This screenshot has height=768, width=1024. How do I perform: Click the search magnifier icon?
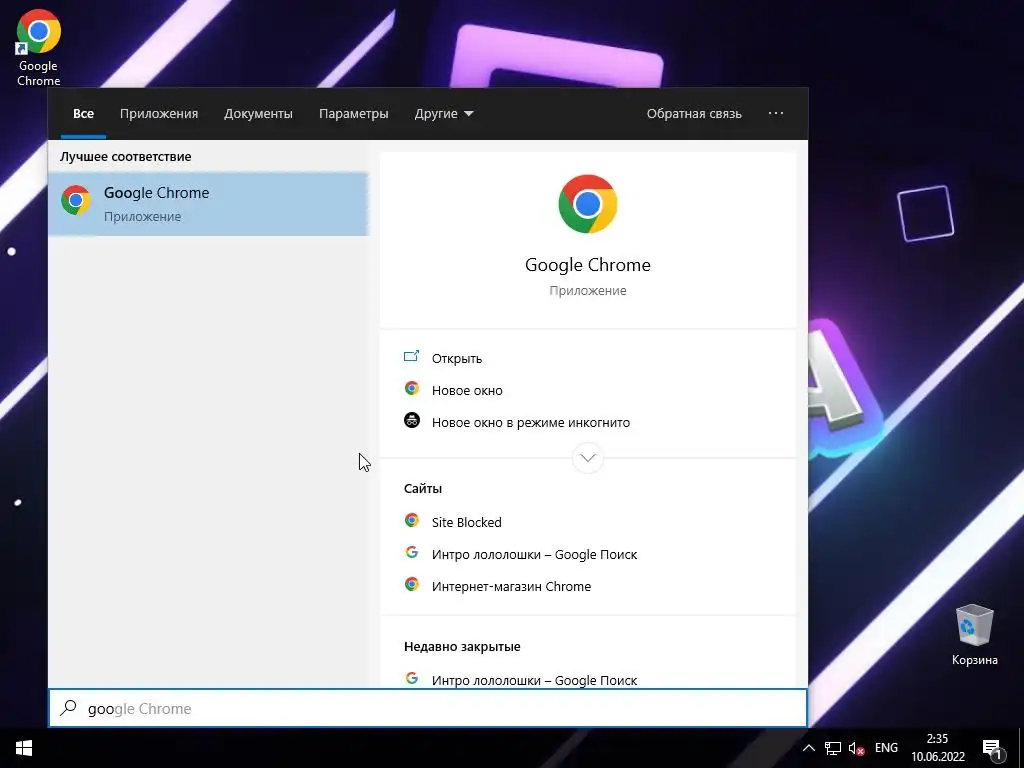tap(69, 708)
